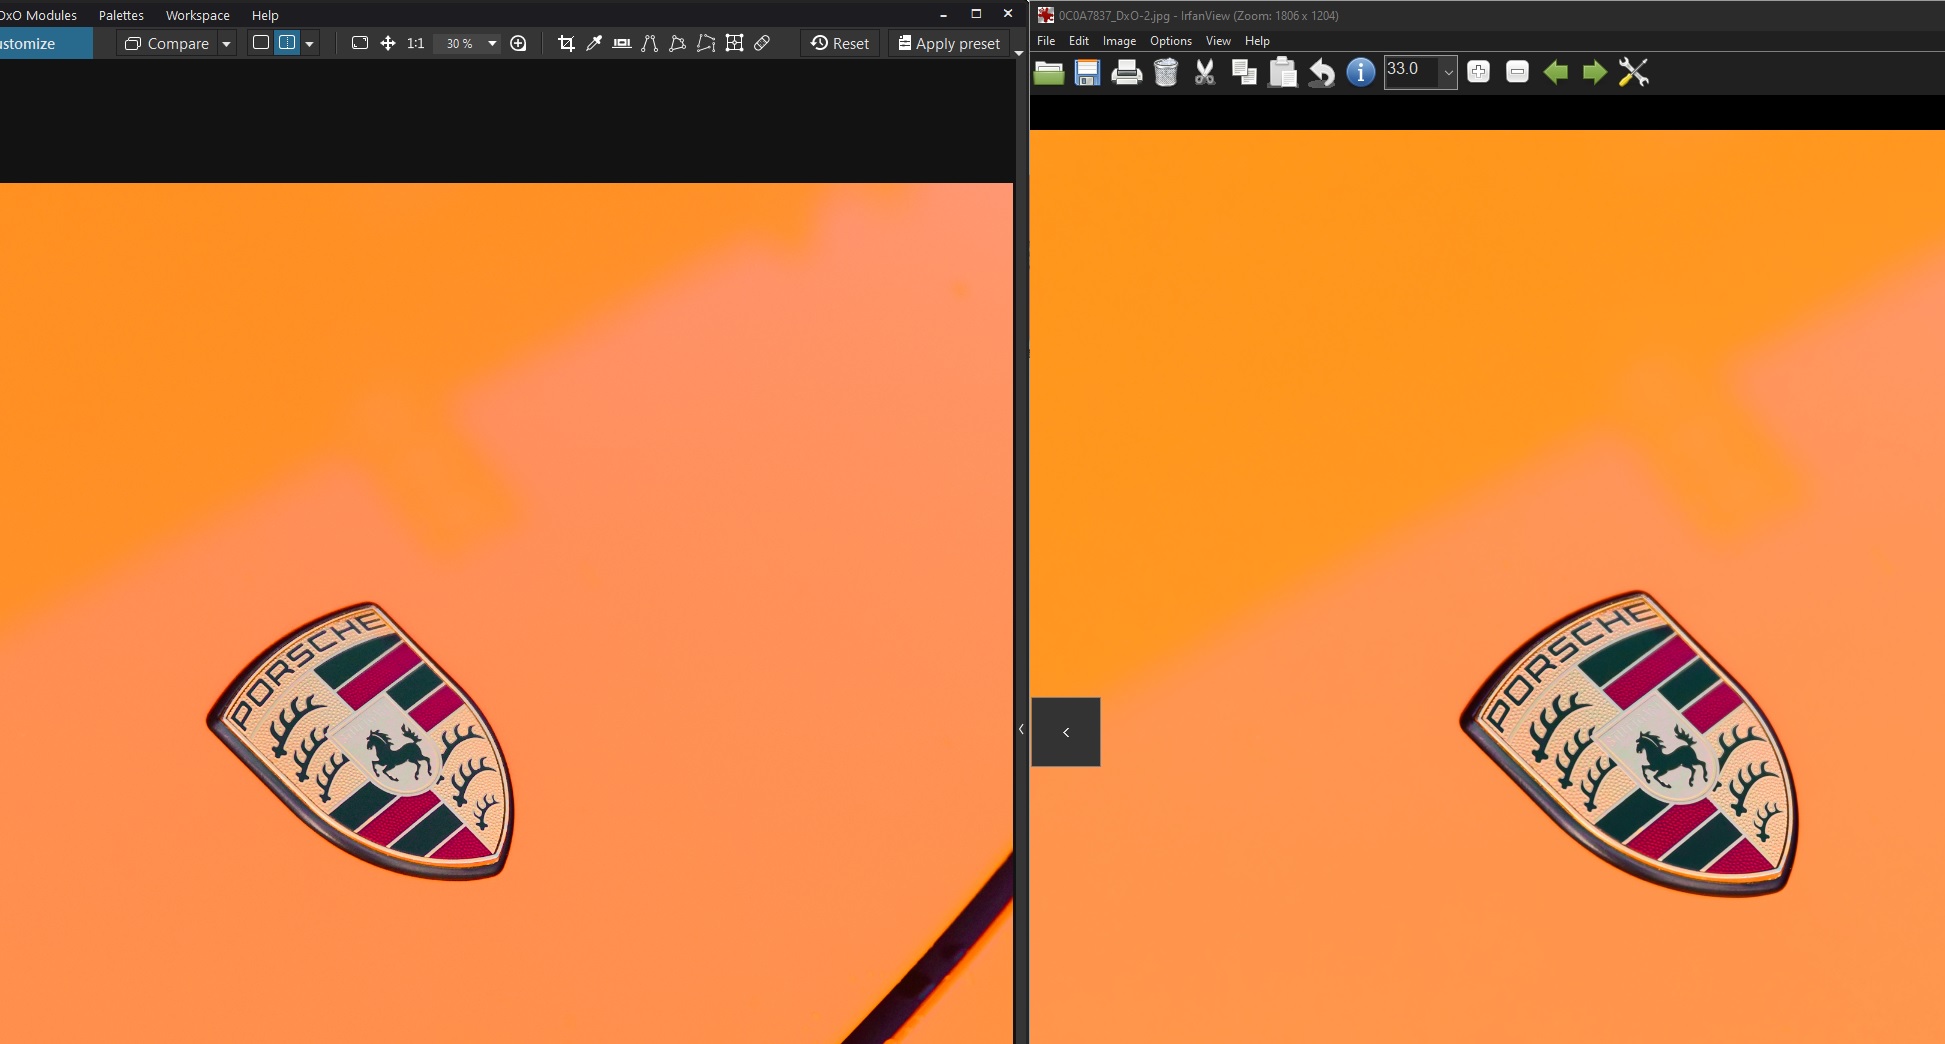Open image information in IrfanView

[1360, 72]
